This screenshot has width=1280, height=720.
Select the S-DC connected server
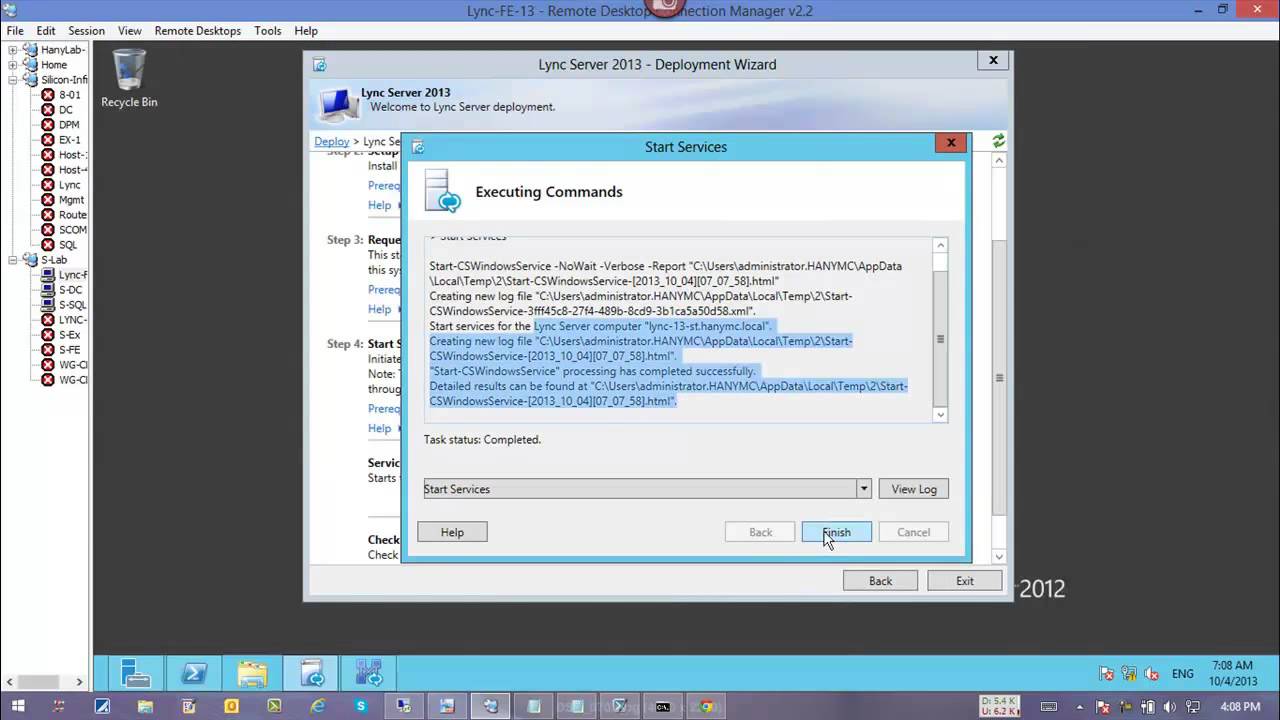(70, 290)
